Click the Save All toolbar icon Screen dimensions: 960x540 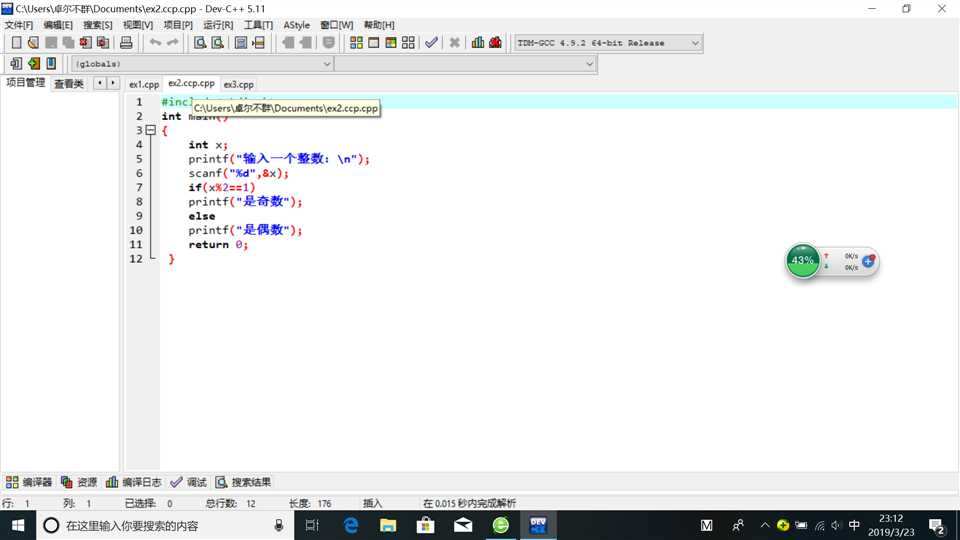[68, 42]
